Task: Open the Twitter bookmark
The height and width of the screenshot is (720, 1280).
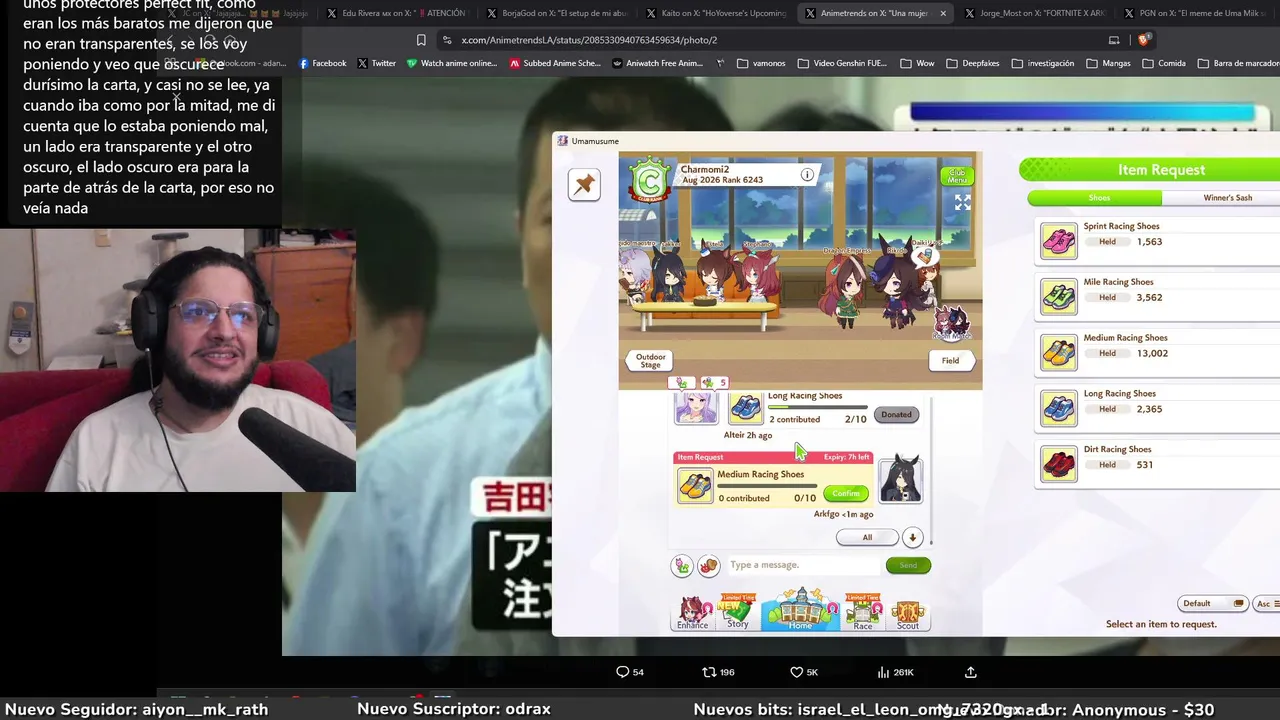Action: 376,63
